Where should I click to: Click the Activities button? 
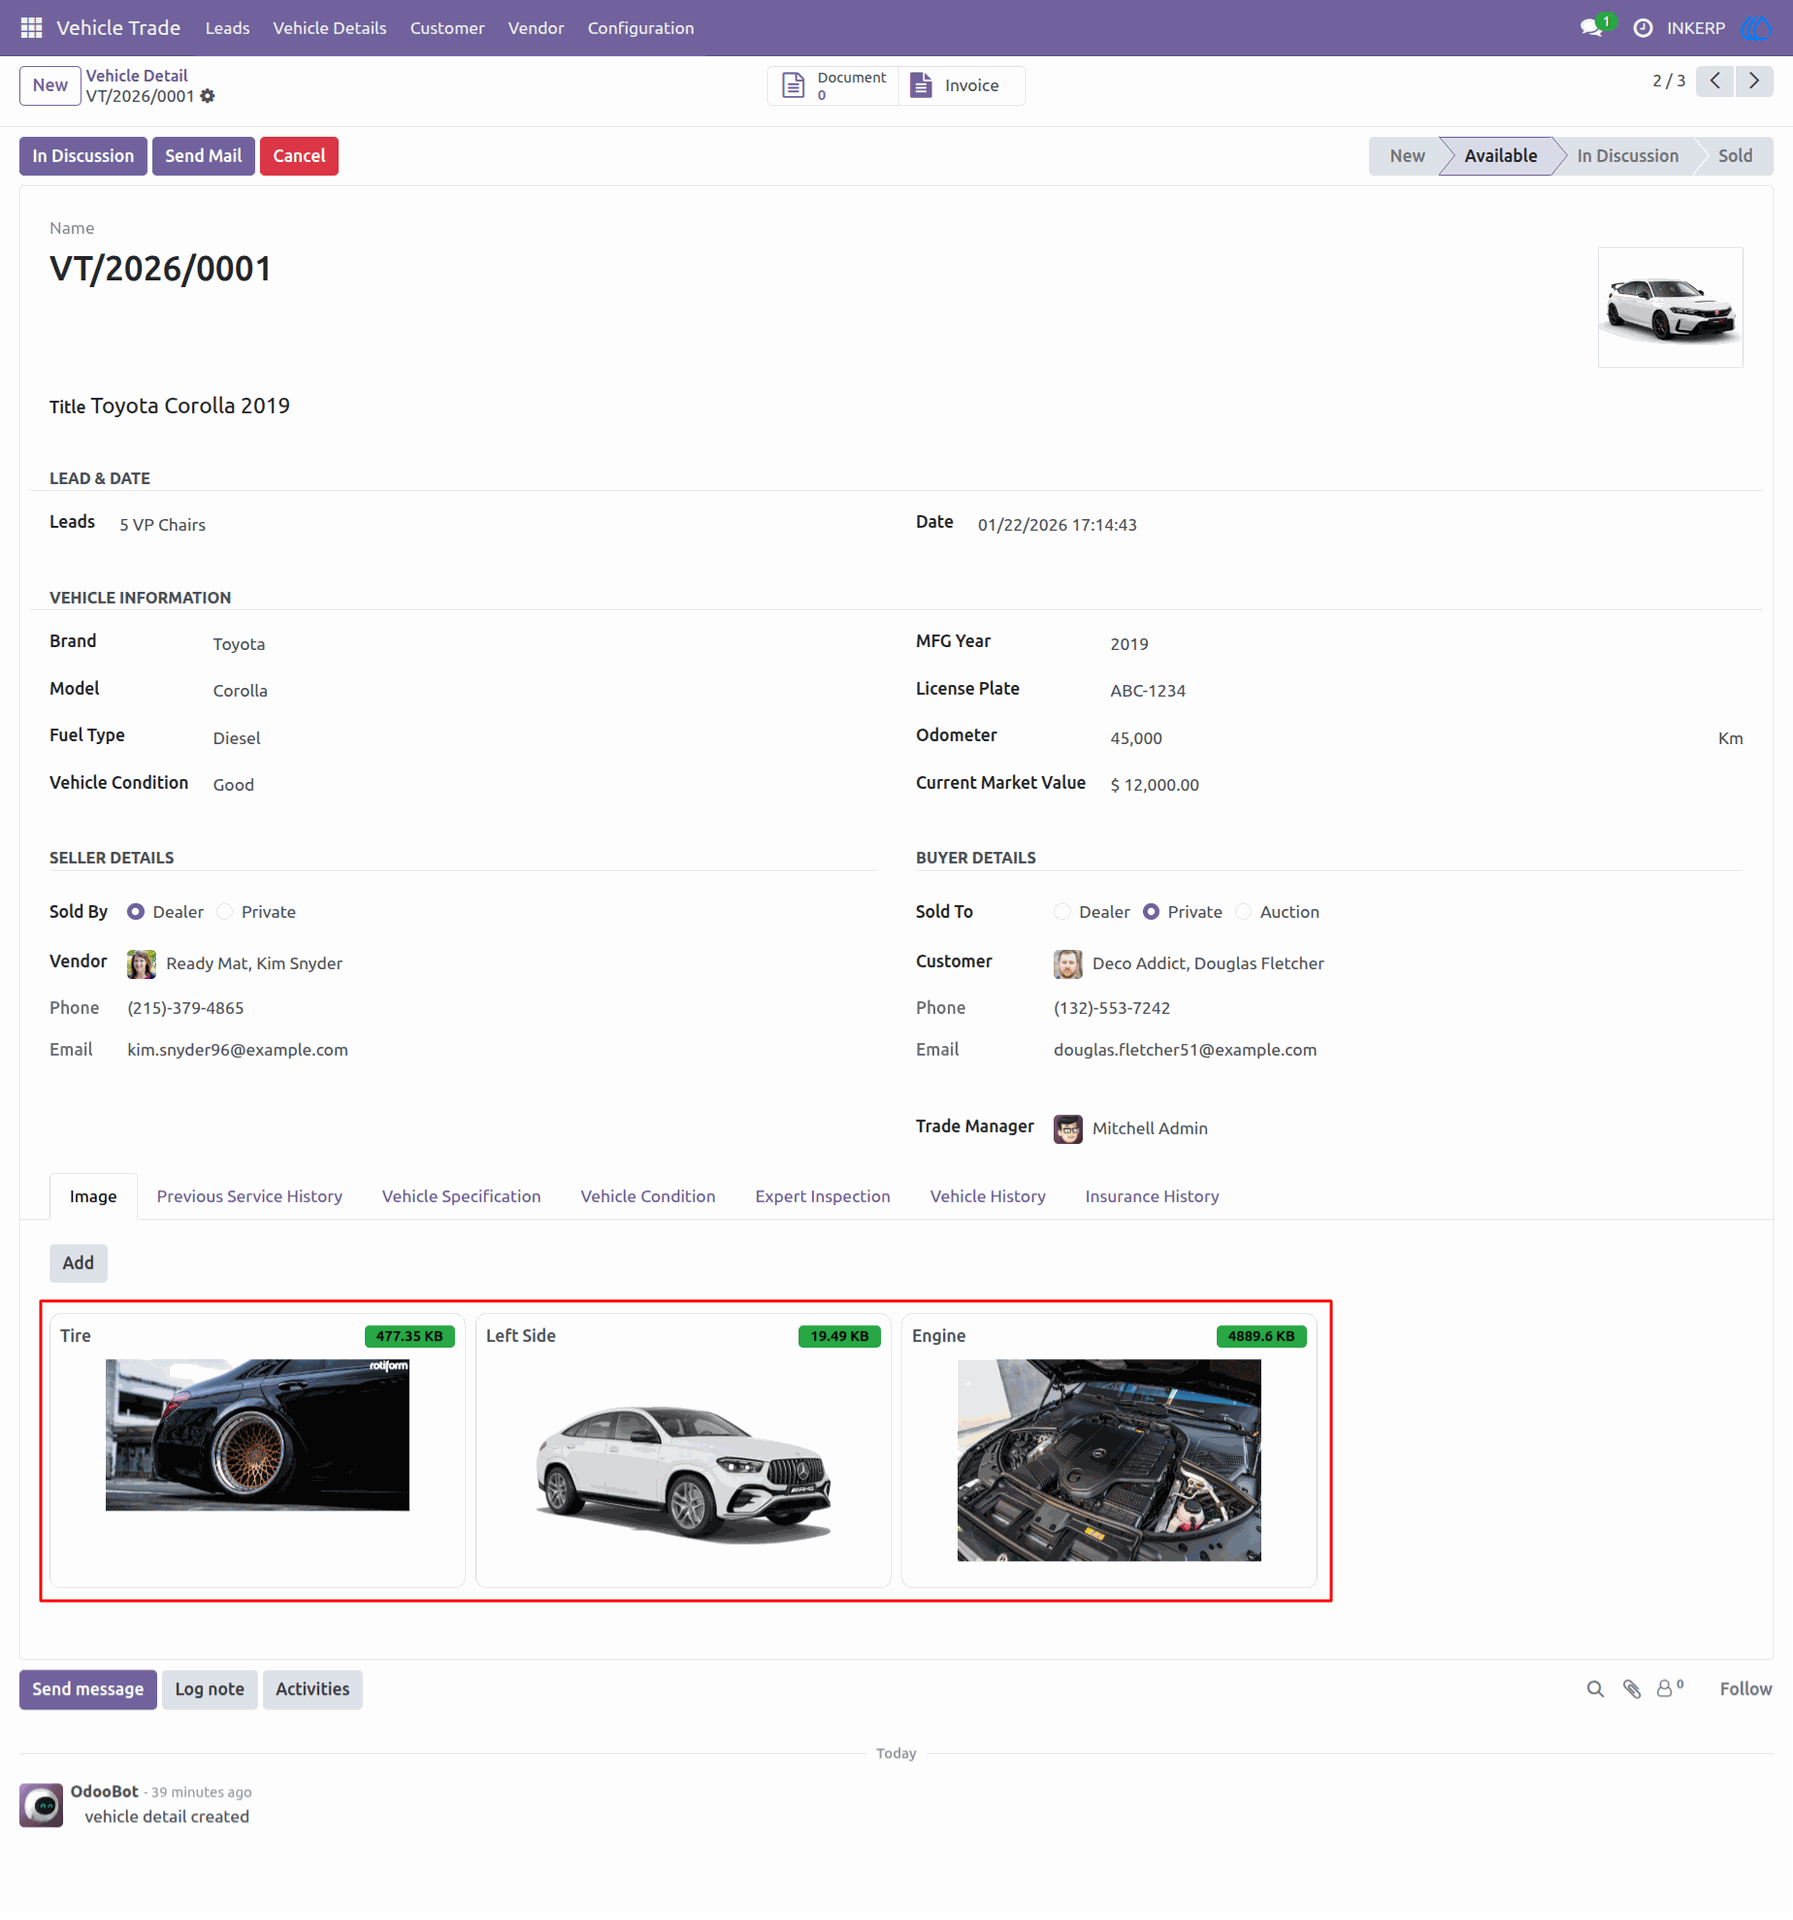click(x=312, y=1689)
